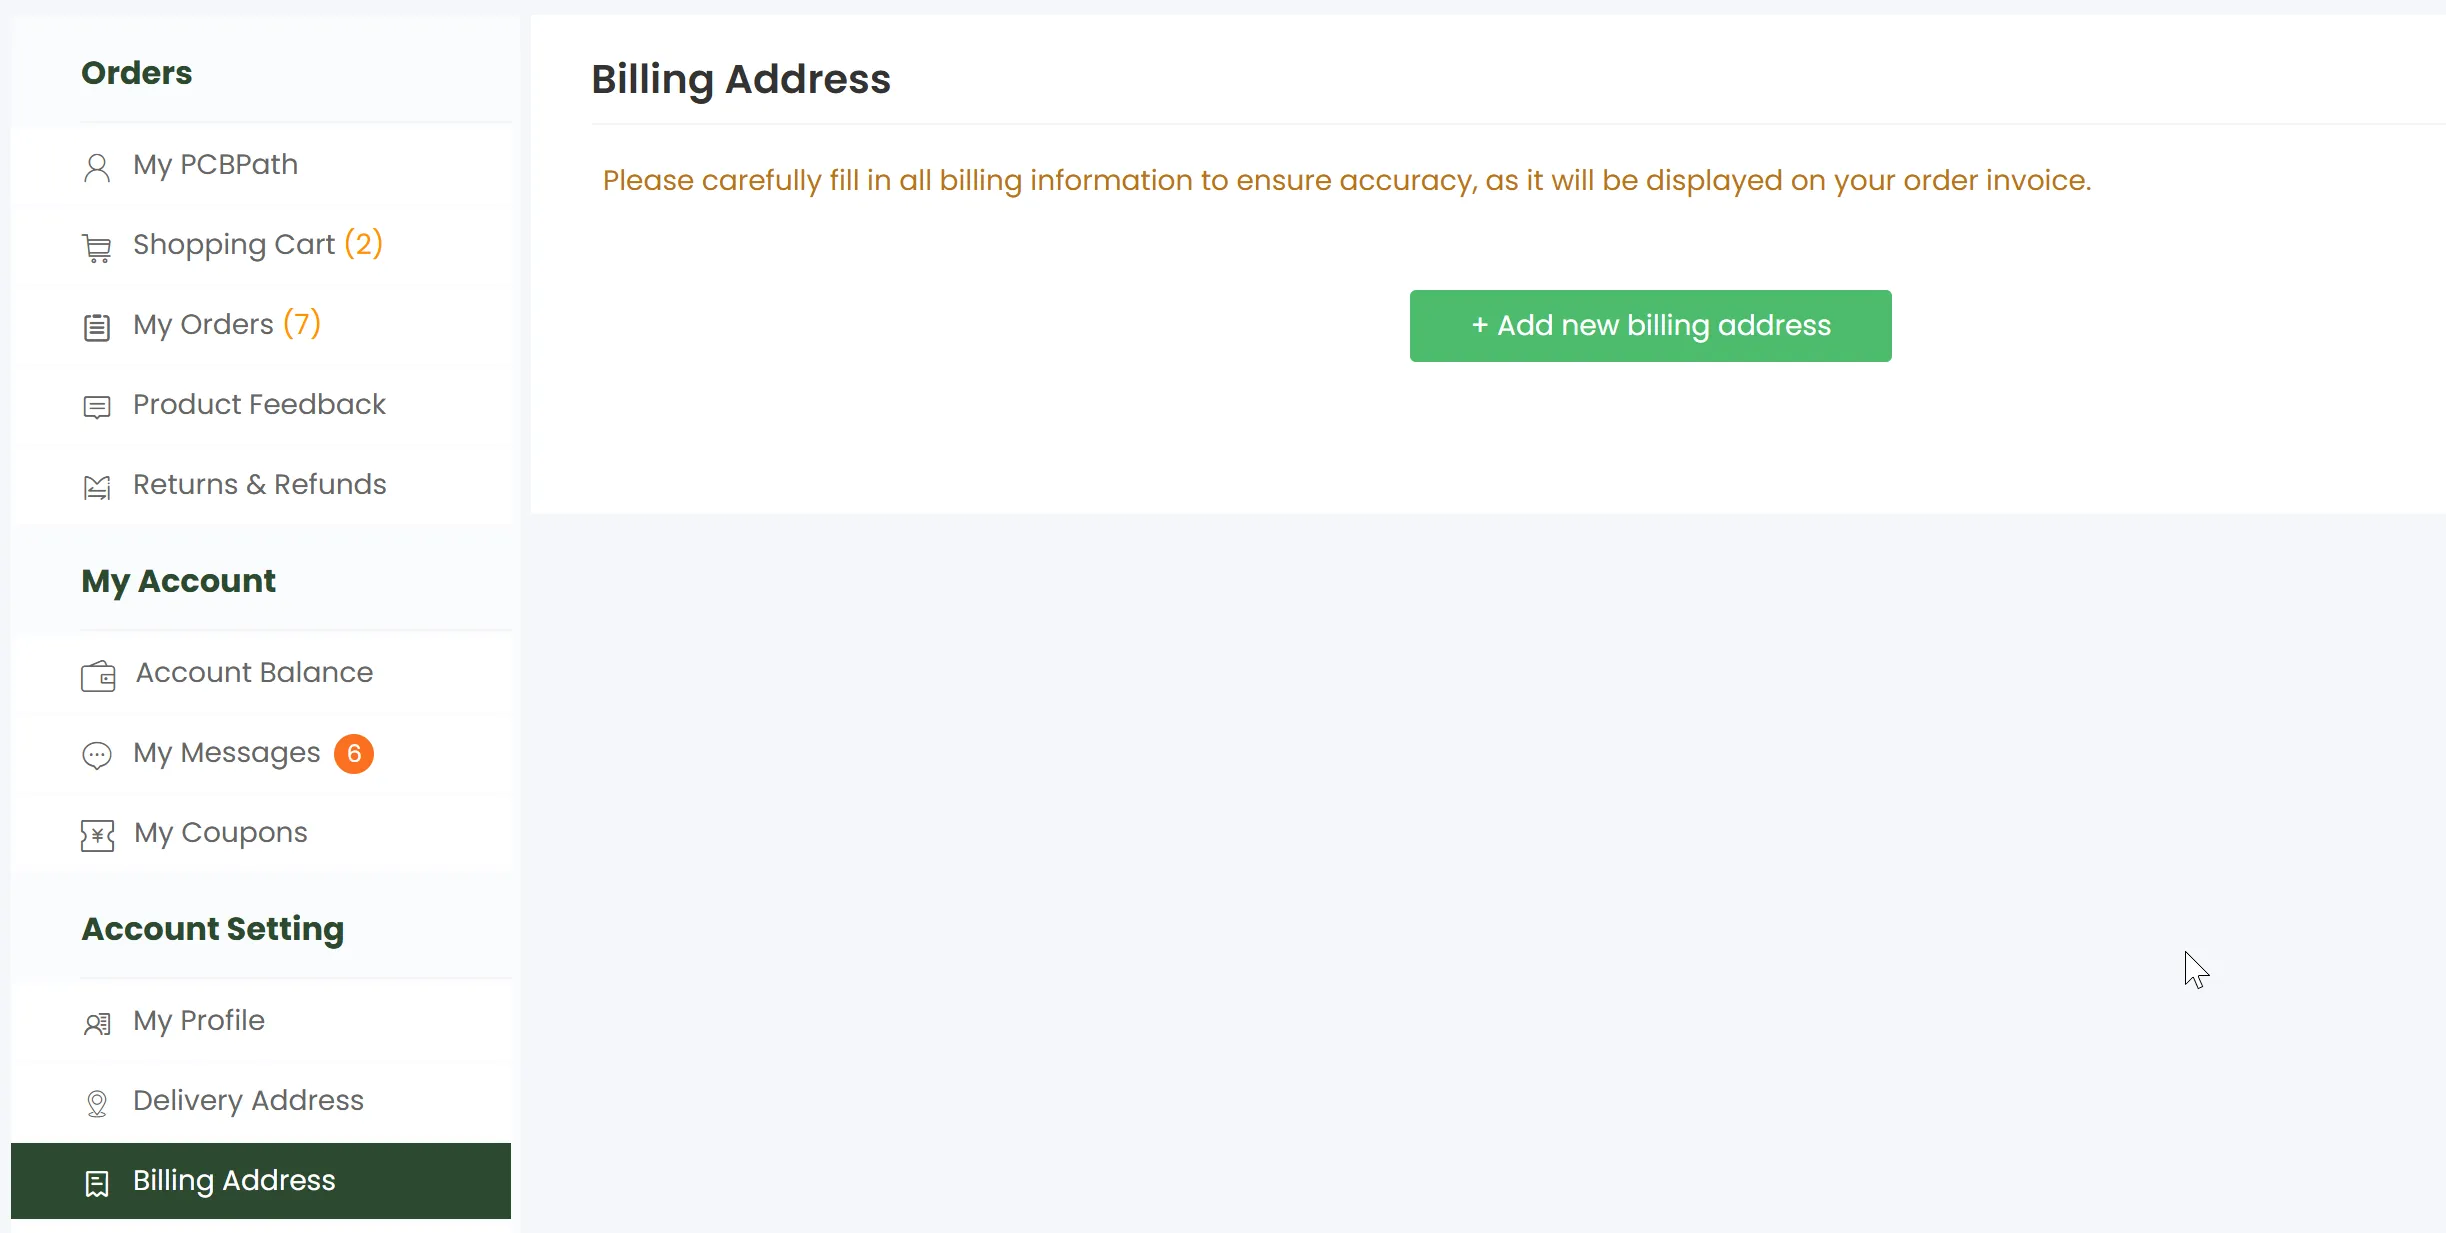This screenshot has width=2446, height=1233.
Task: Select Delivery Address in sidebar
Action: pyautogui.click(x=248, y=1101)
